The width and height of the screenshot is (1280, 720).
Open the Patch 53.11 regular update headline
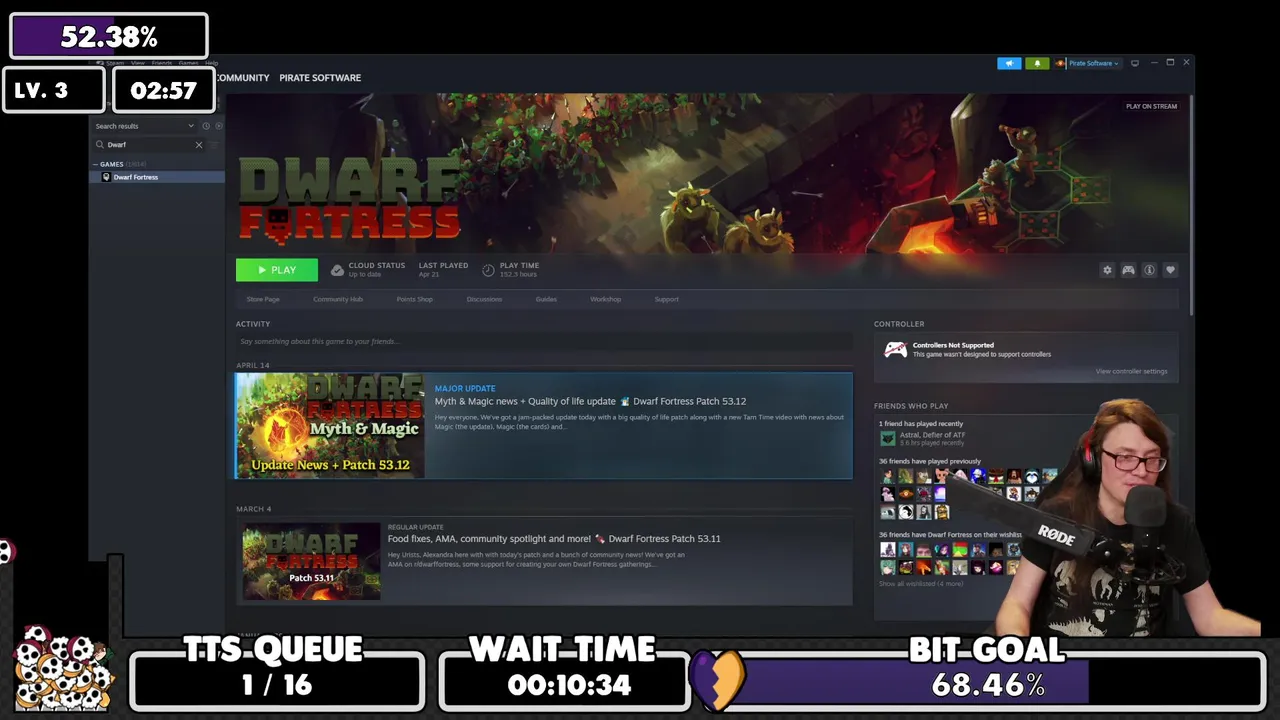point(554,538)
